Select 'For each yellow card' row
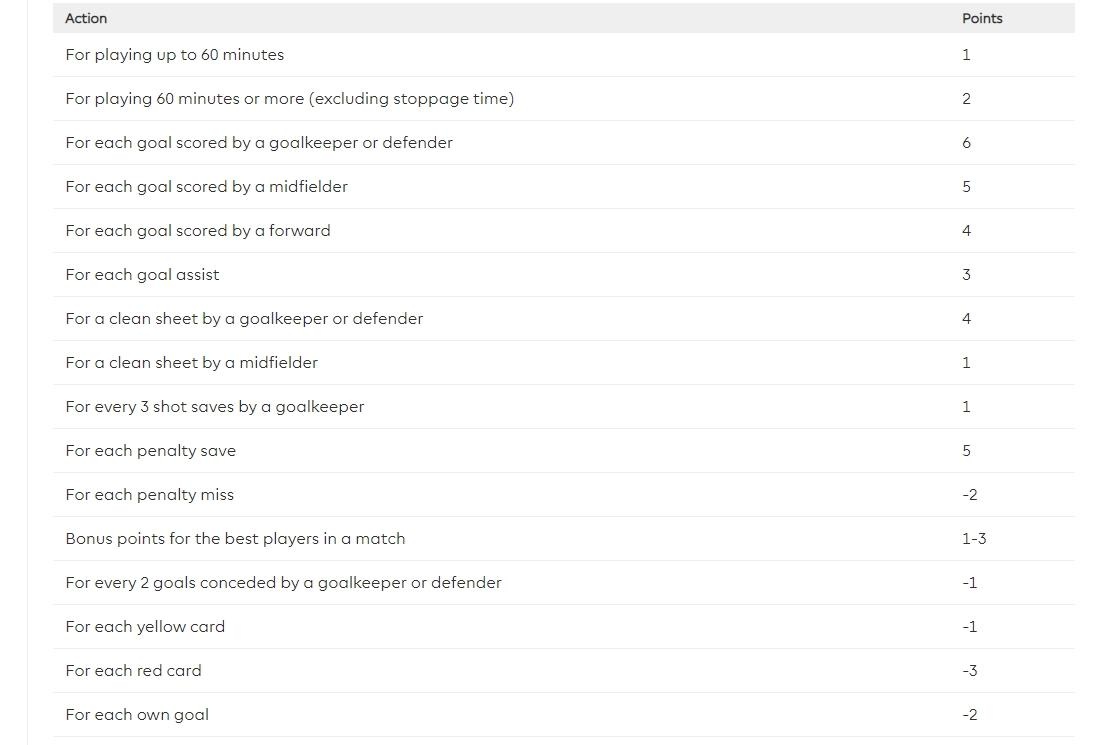Screen dimensions: 1094x745 coord(145,627)
